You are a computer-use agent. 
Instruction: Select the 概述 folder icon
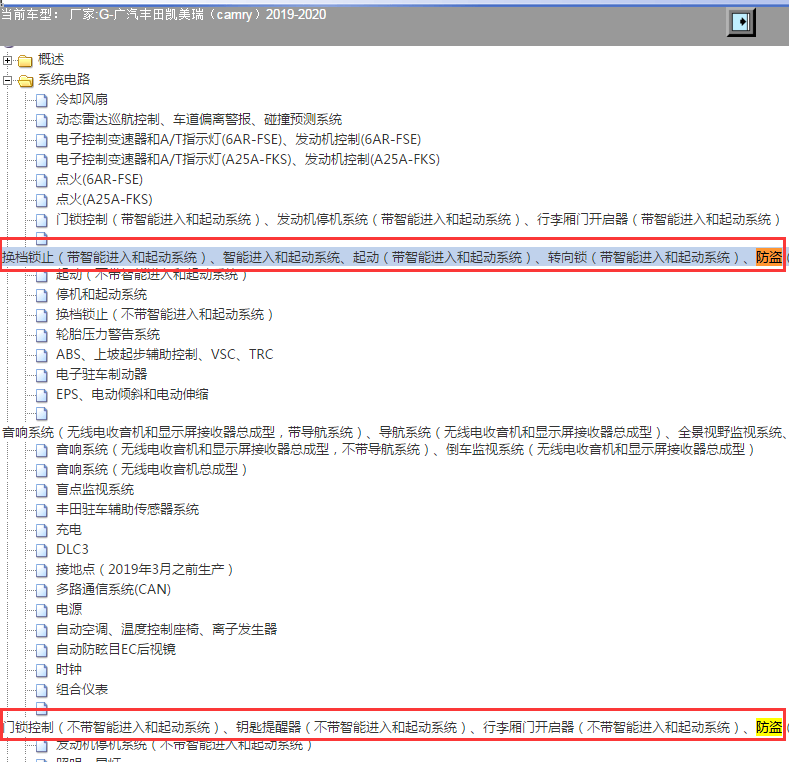[25, 60]
